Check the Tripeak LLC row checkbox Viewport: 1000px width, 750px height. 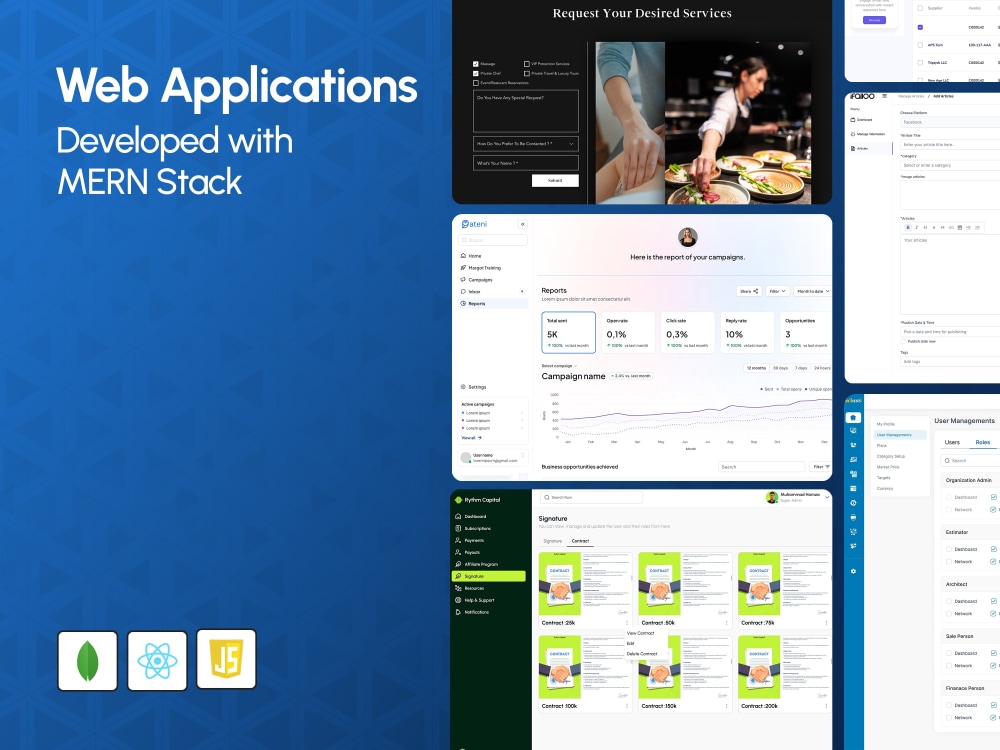(920, 62)
